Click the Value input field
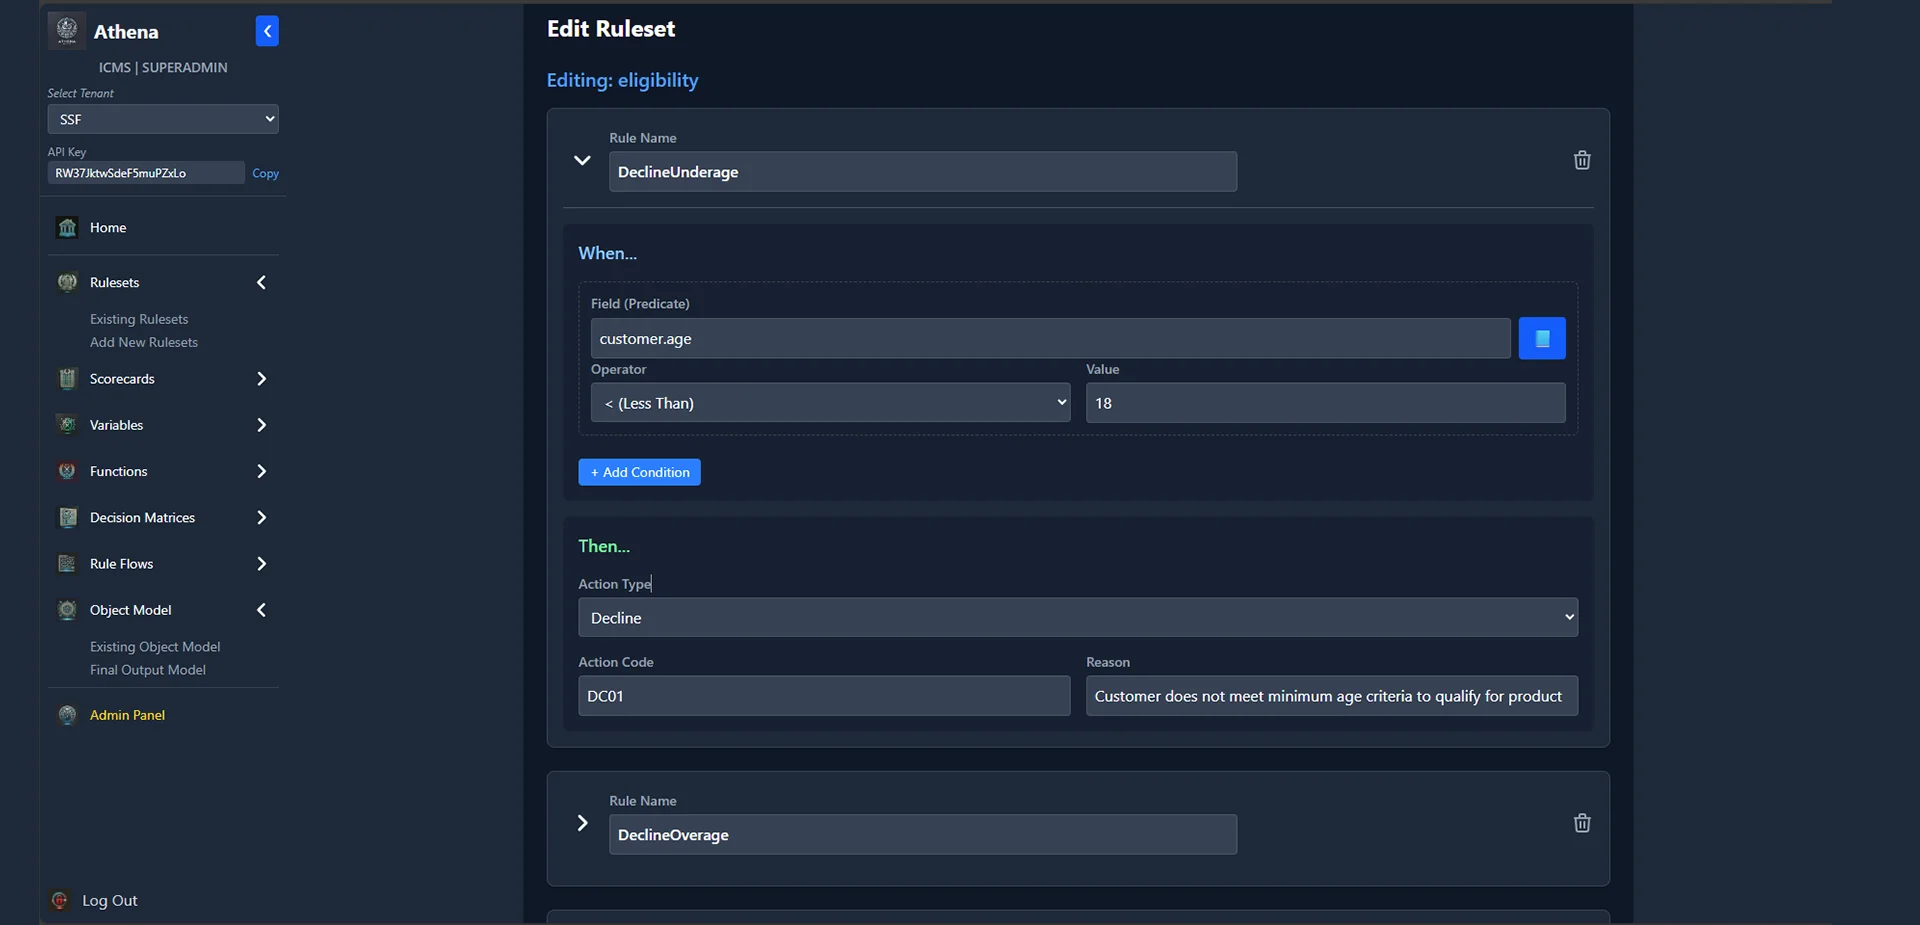The height and width of the screenshot is (925, 1920). click(1325, 403)
